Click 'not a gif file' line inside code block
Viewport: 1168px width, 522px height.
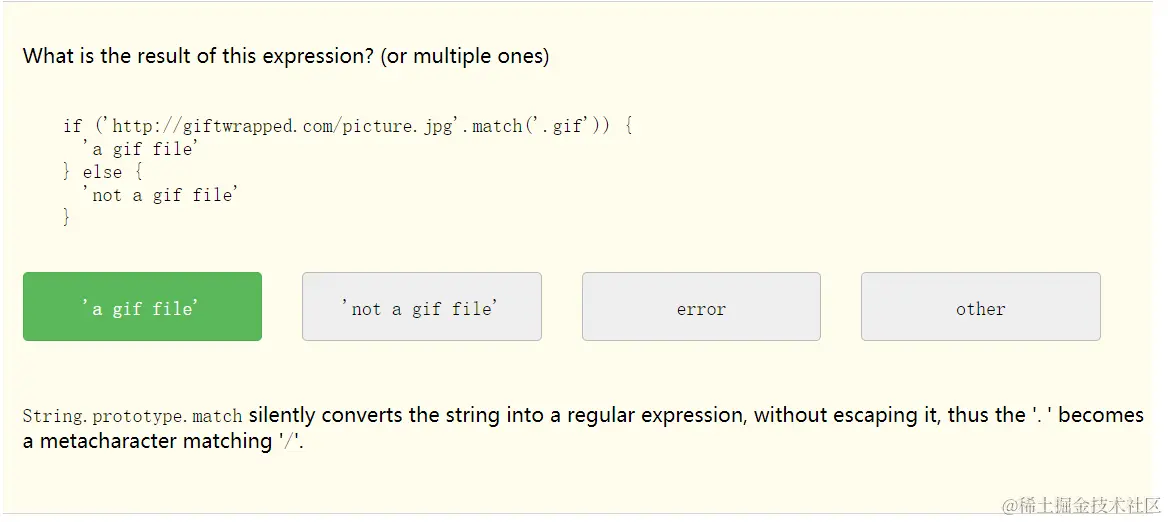160,195
